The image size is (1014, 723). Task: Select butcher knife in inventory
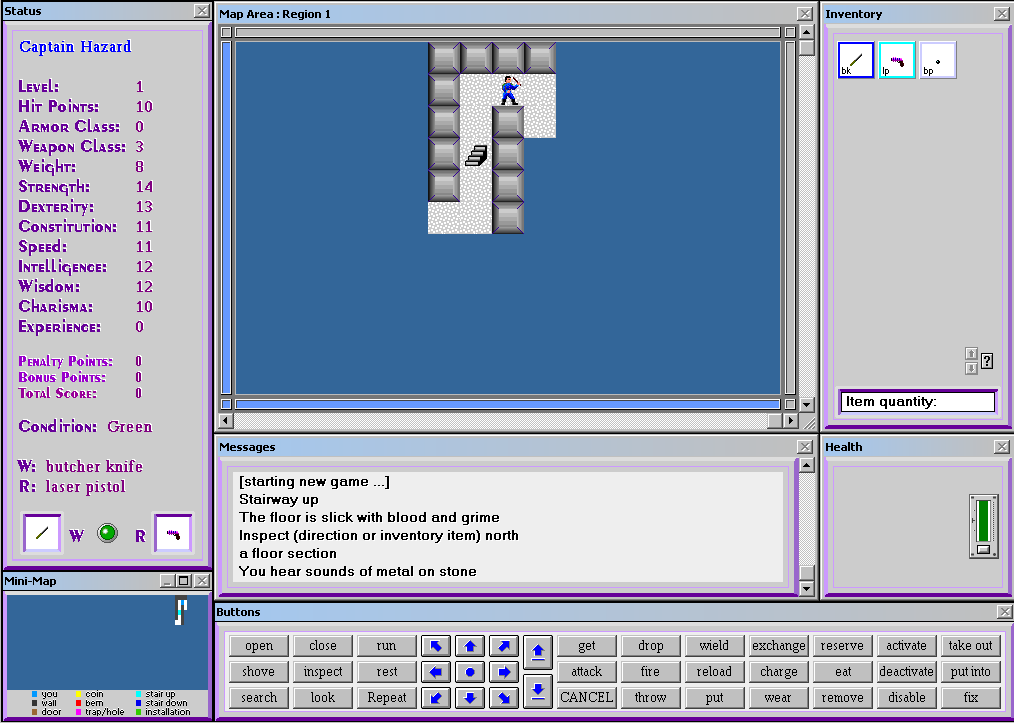[x=856, y=60]
